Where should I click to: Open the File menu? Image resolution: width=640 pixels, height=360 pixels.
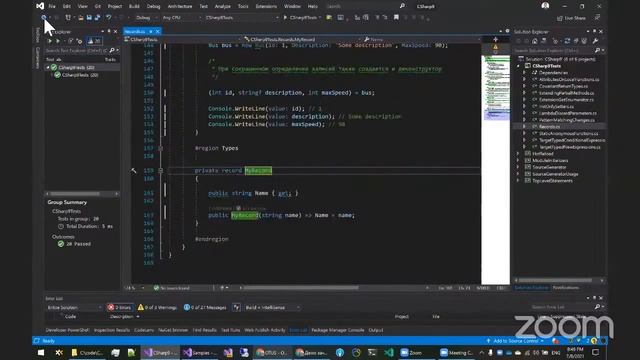coord(52,7)
